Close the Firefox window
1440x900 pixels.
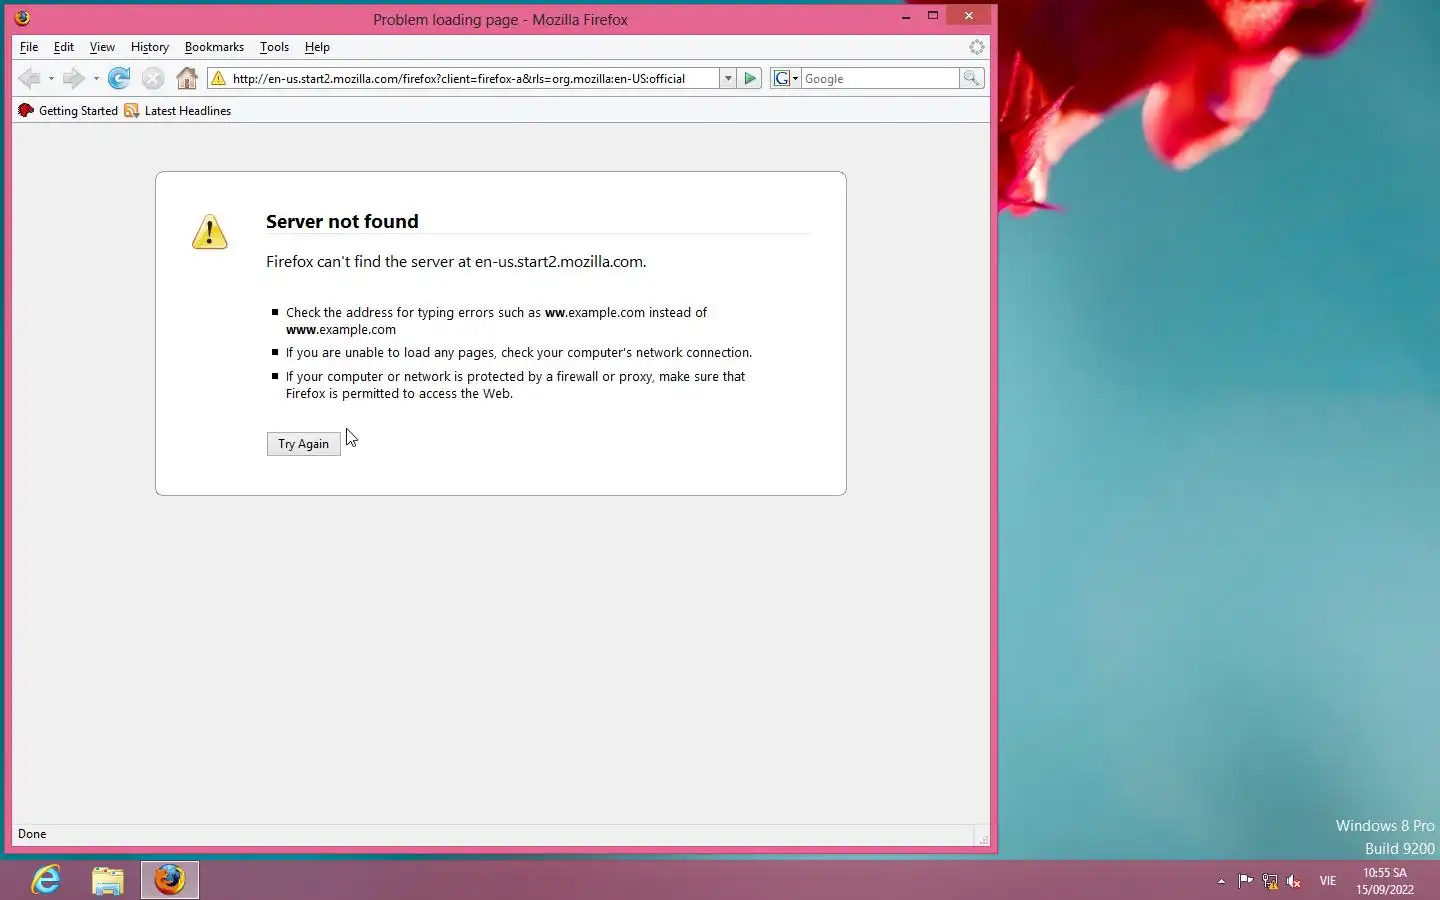969,16
